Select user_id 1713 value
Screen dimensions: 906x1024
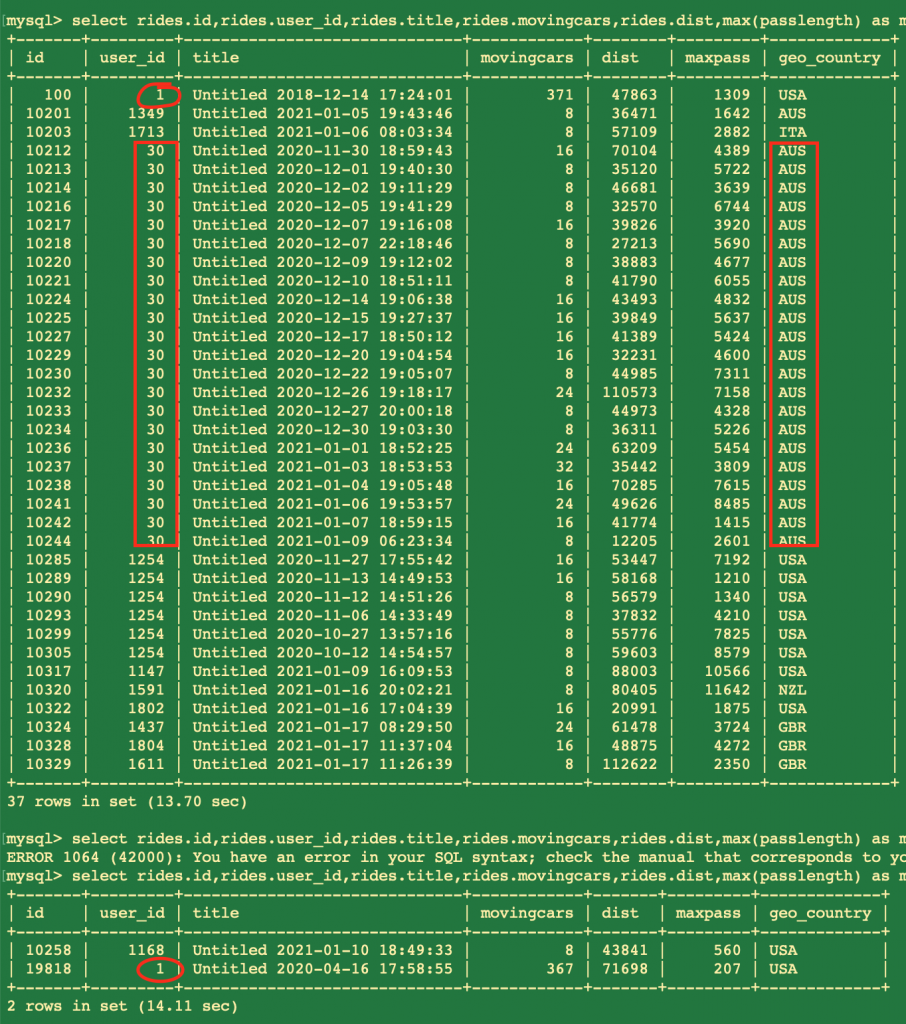(146, 132)
